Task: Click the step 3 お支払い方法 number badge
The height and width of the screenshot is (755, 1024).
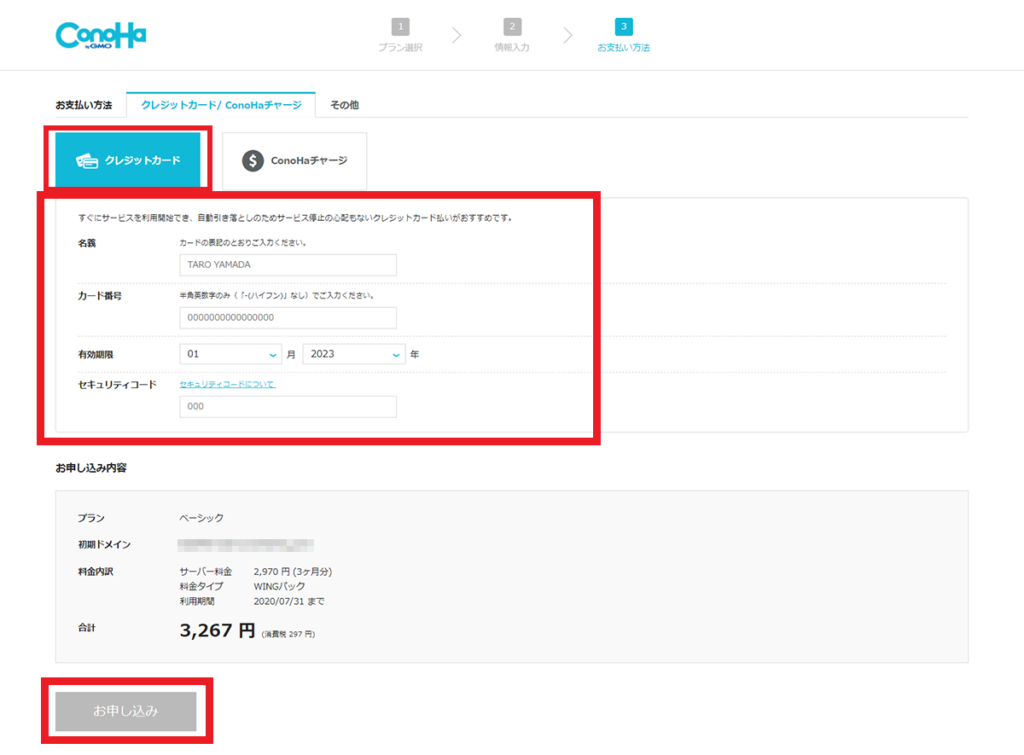Action: [624, 27]
